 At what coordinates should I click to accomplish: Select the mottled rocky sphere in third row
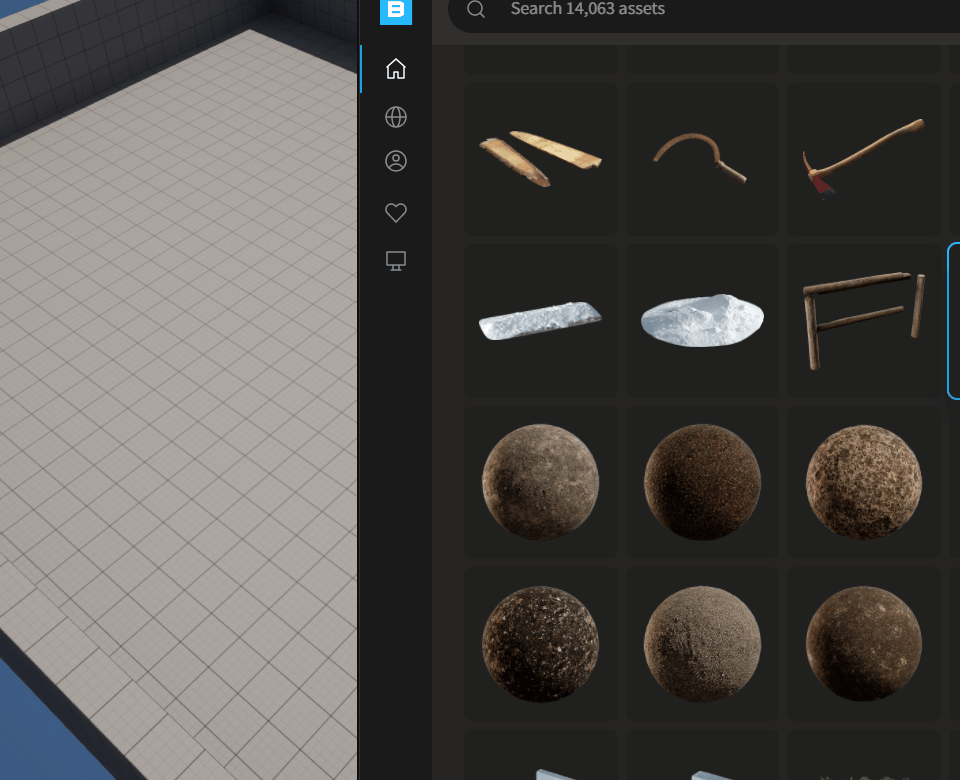click(x=864, y=482)
